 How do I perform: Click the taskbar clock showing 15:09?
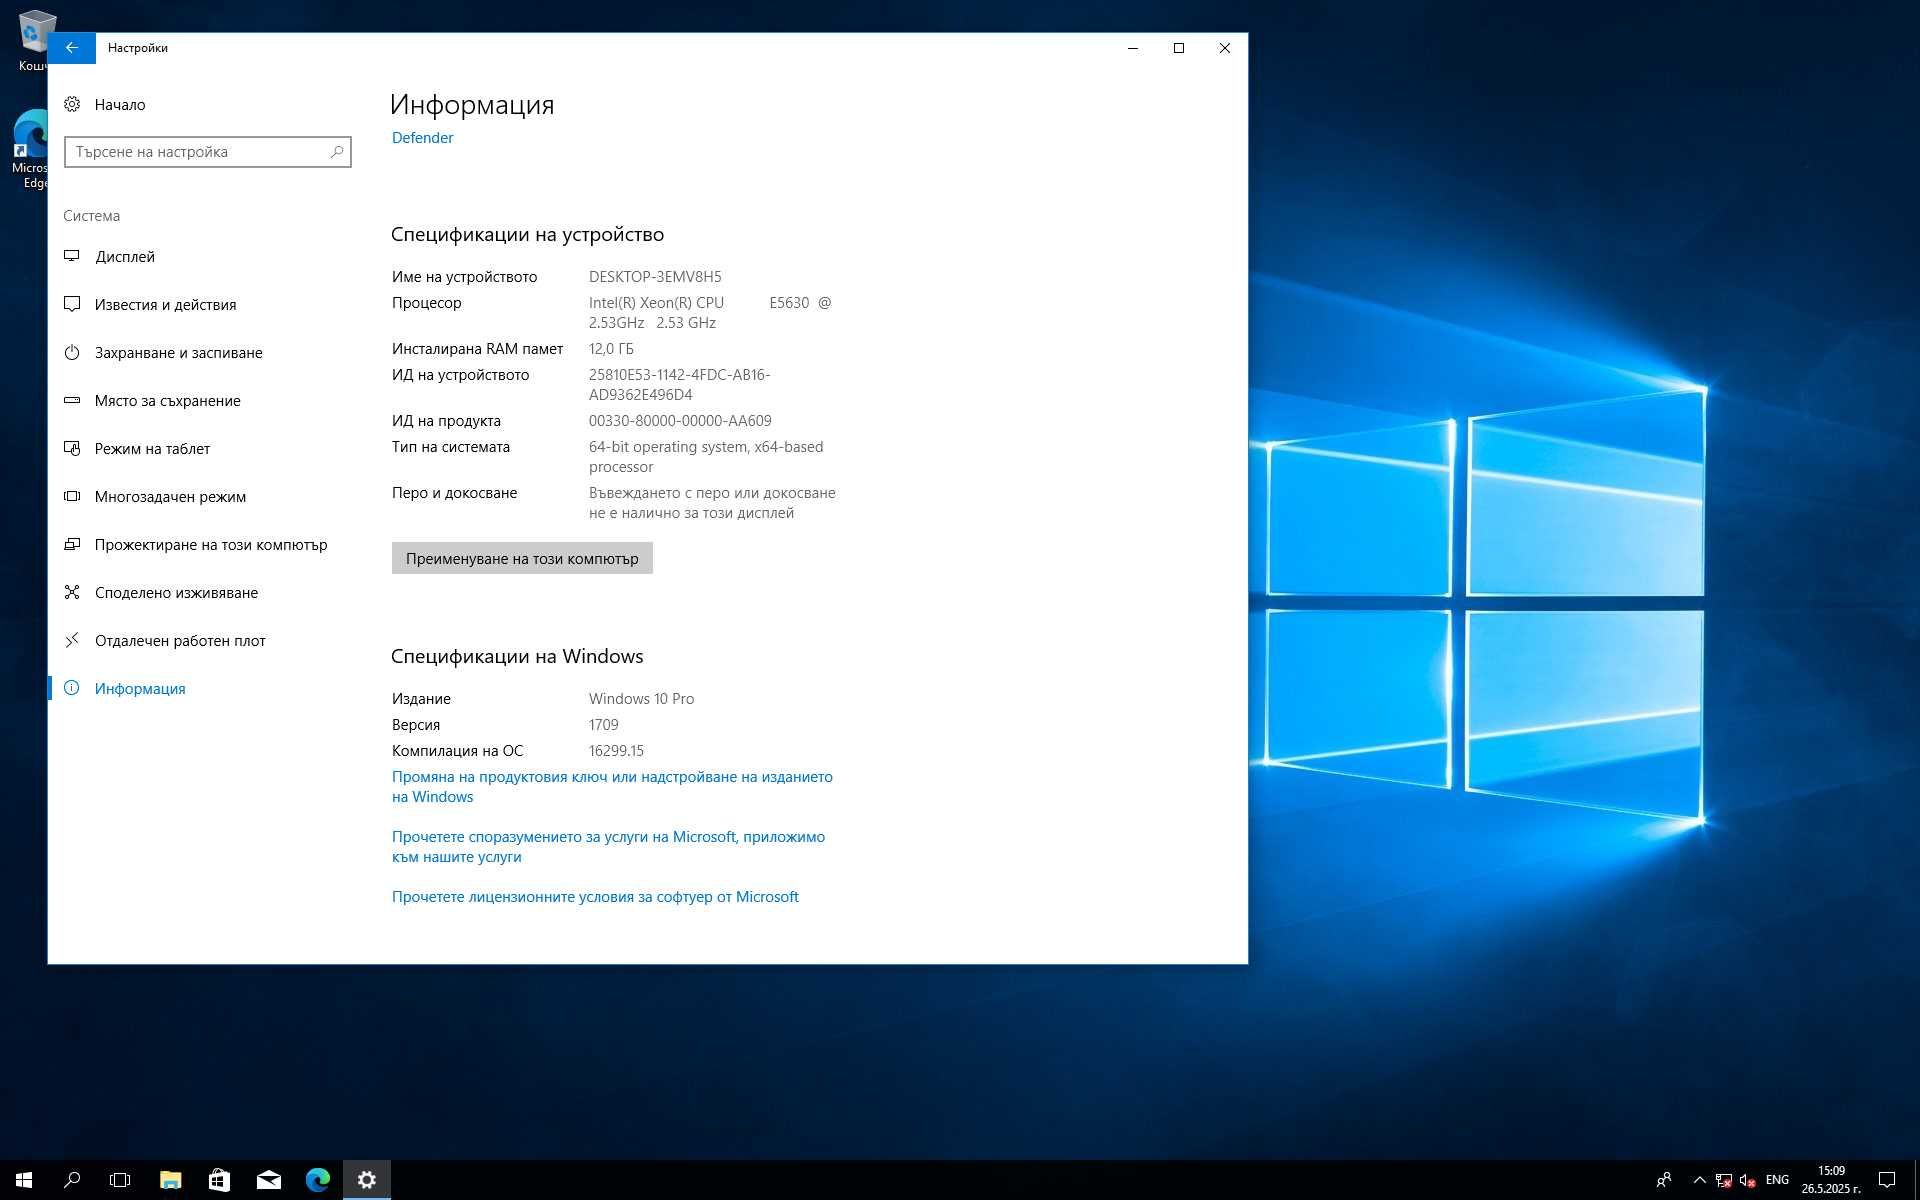point(1831,1180)
